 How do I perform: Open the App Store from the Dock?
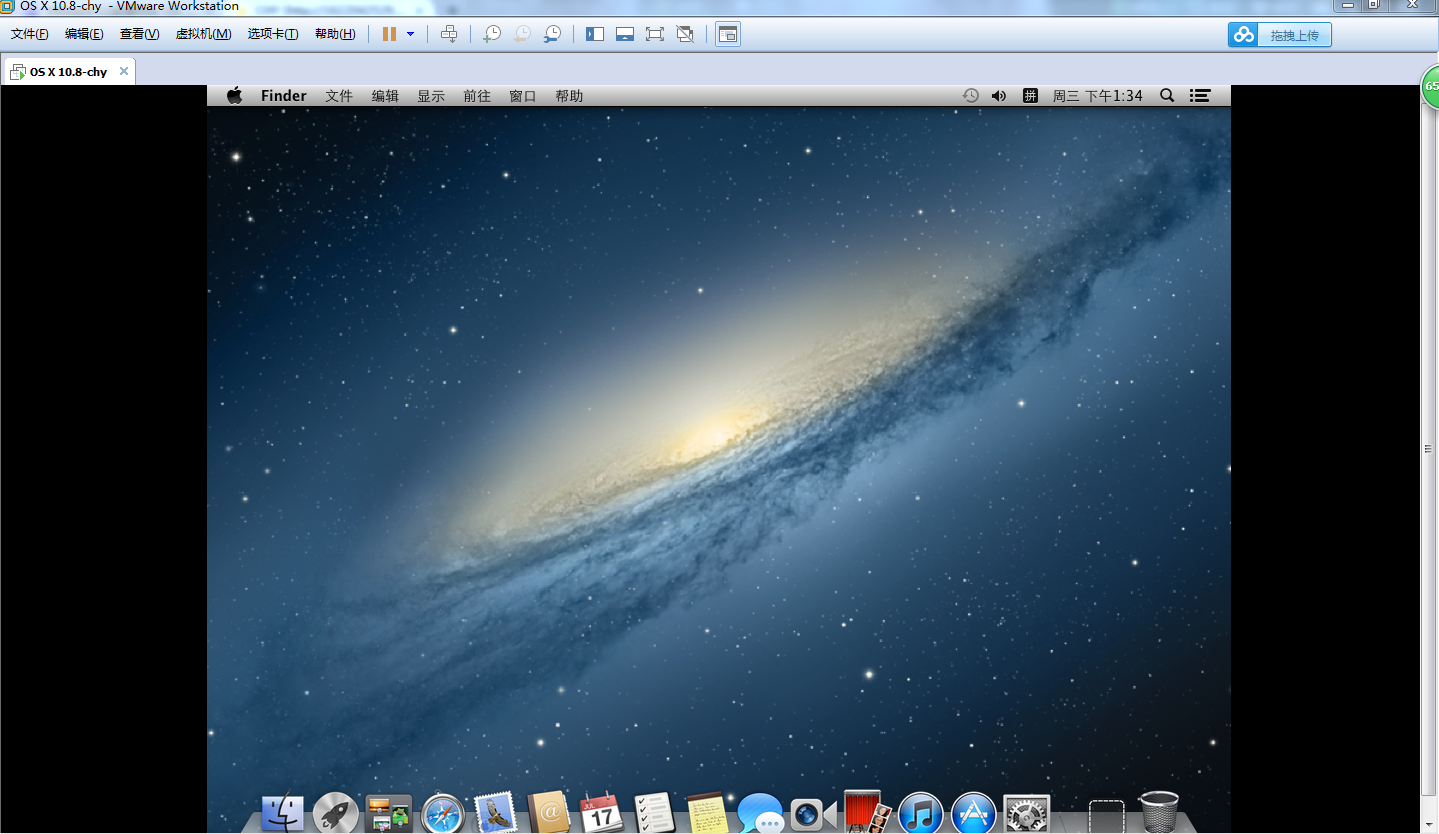[974, 814]
